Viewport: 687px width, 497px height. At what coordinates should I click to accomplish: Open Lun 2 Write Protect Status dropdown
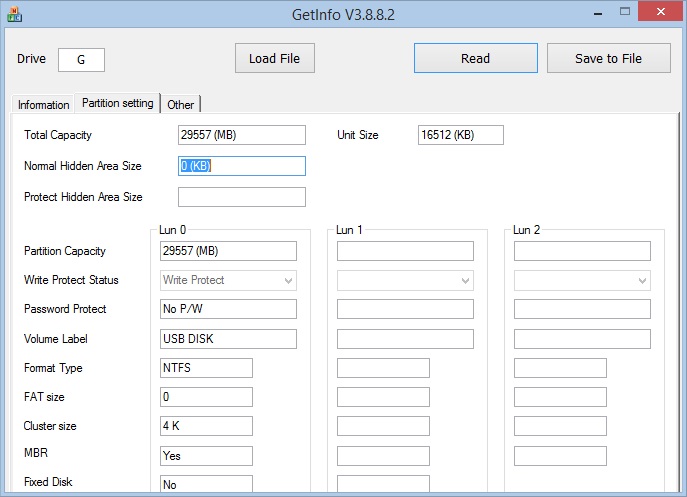(582, 280)
